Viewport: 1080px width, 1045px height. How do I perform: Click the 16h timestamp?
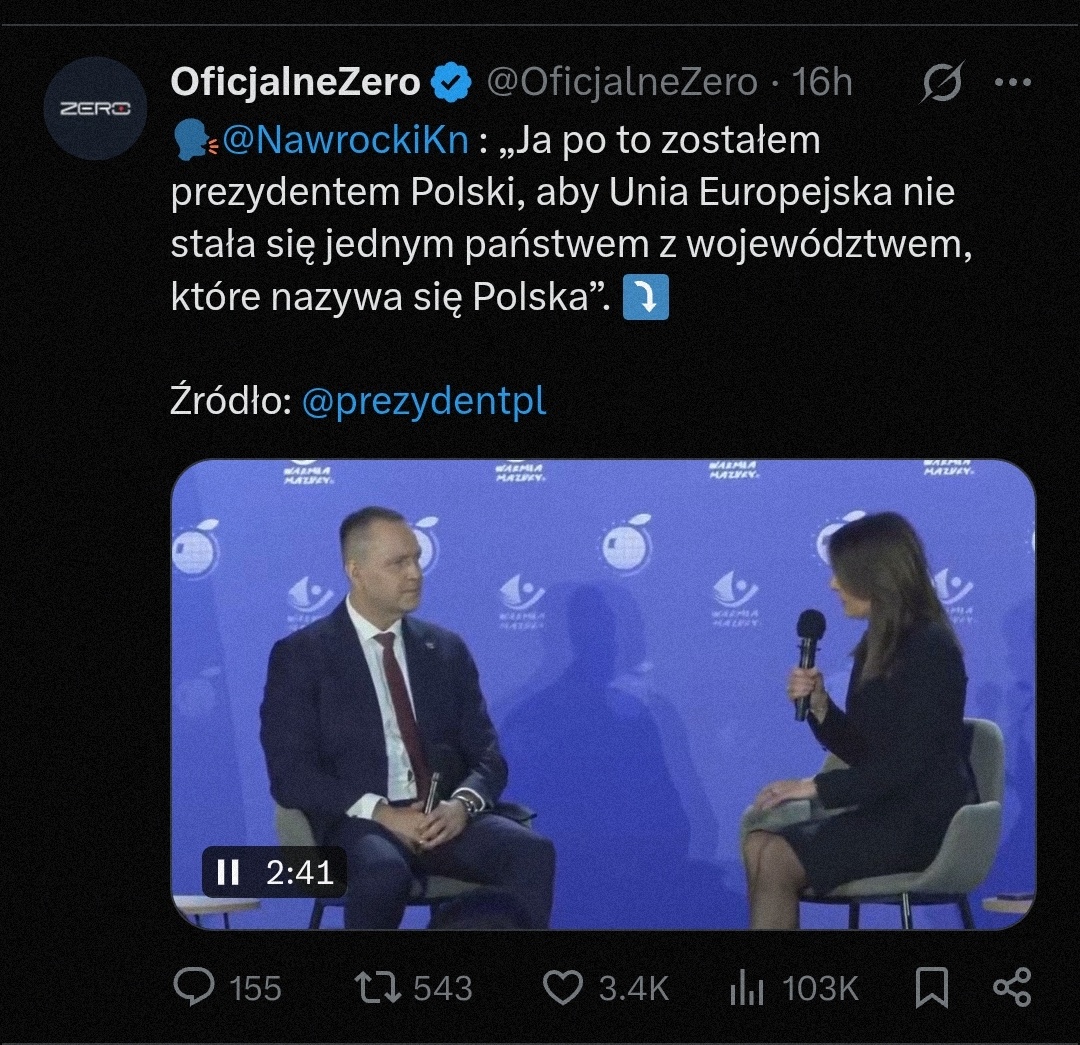822,82
